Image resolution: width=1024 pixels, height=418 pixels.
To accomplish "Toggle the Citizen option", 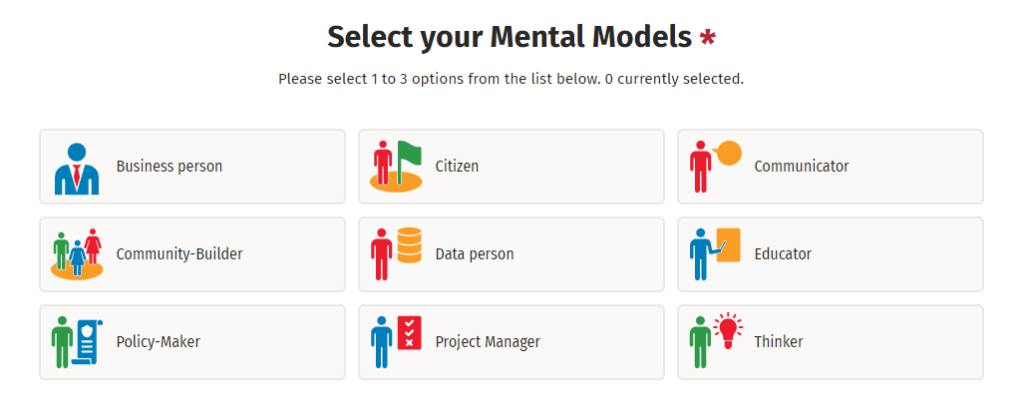I will [511, 167].
